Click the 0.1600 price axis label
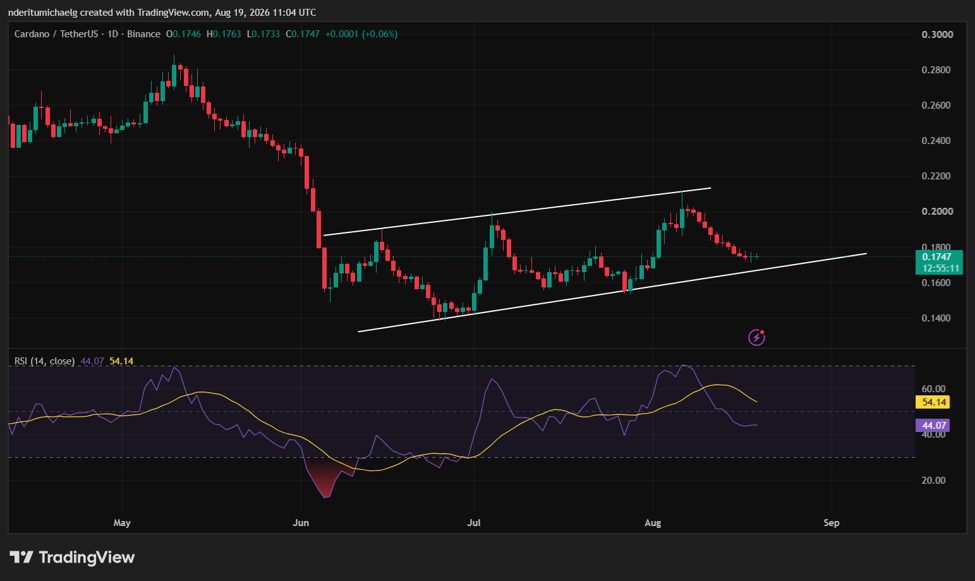 click(x=936, y=282)
